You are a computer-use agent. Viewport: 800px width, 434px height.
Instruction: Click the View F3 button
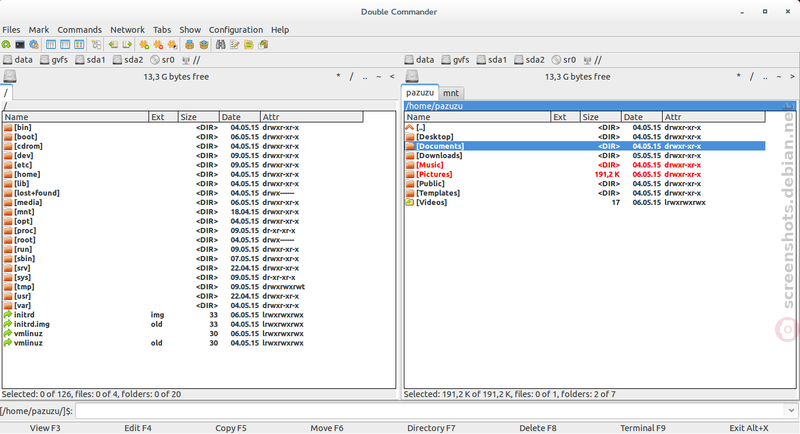tap(45, 428)
